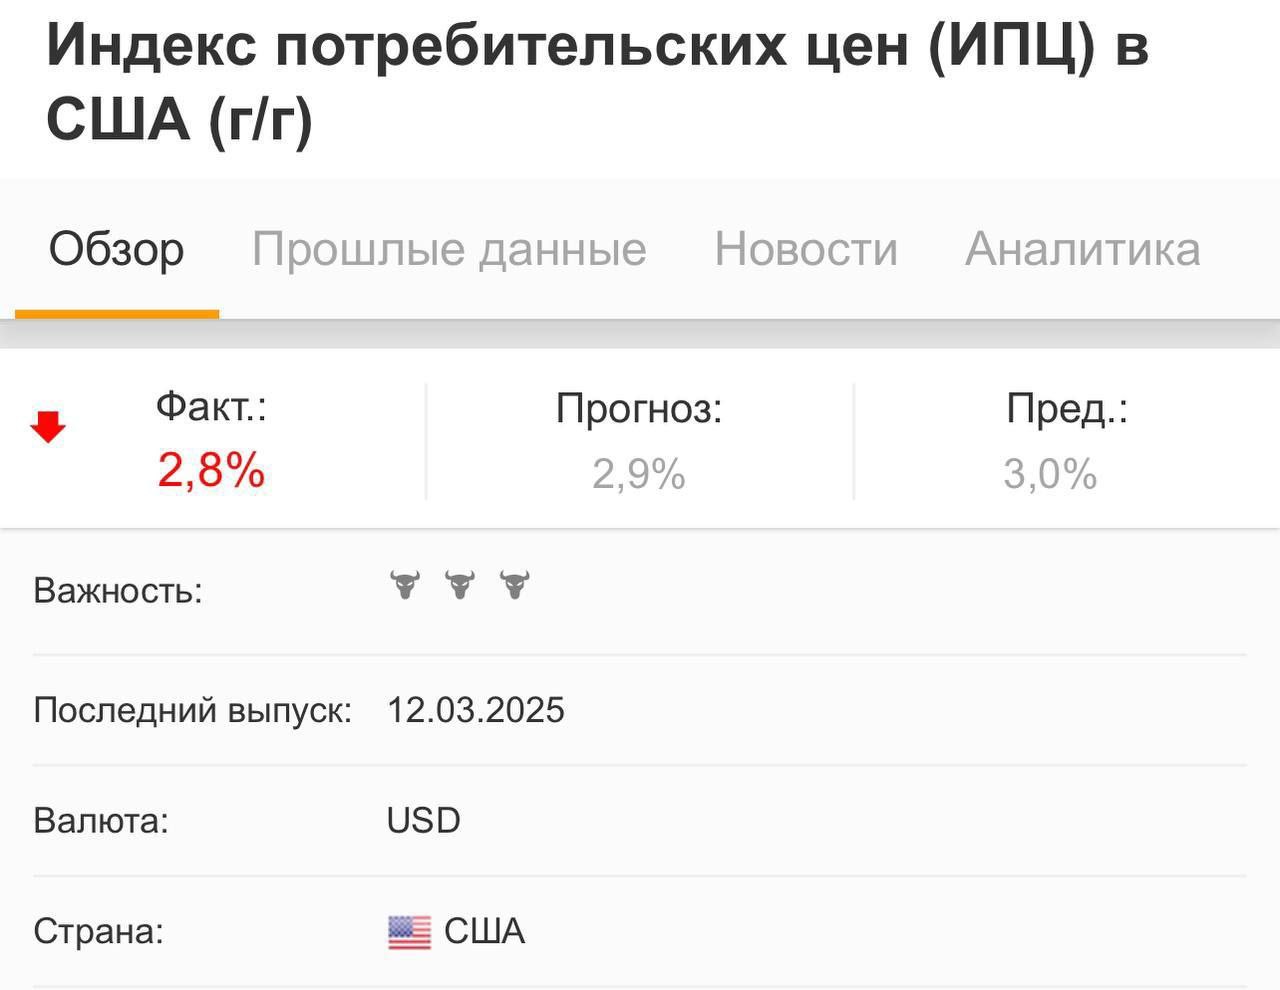Image resolution: width=1280 pixels, height=990 pixels.
Task: Select the actual value 2,8%
Action: click(211, 469)
